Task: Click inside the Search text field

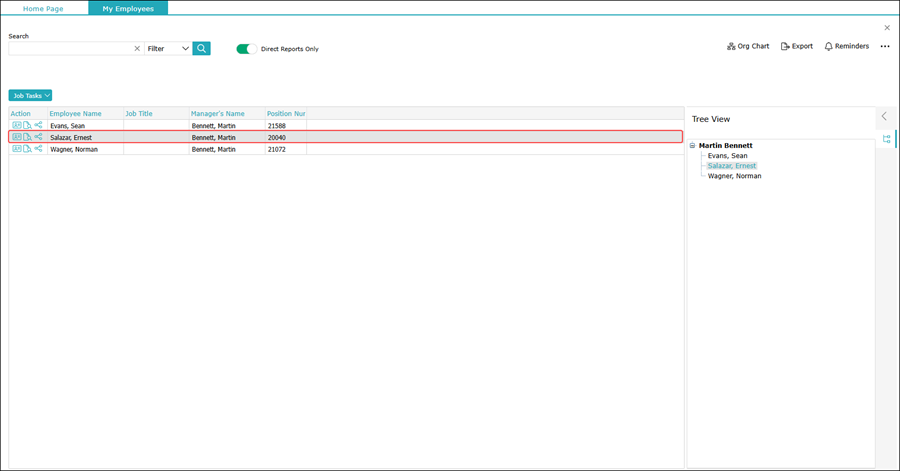Action: point(70,48)
